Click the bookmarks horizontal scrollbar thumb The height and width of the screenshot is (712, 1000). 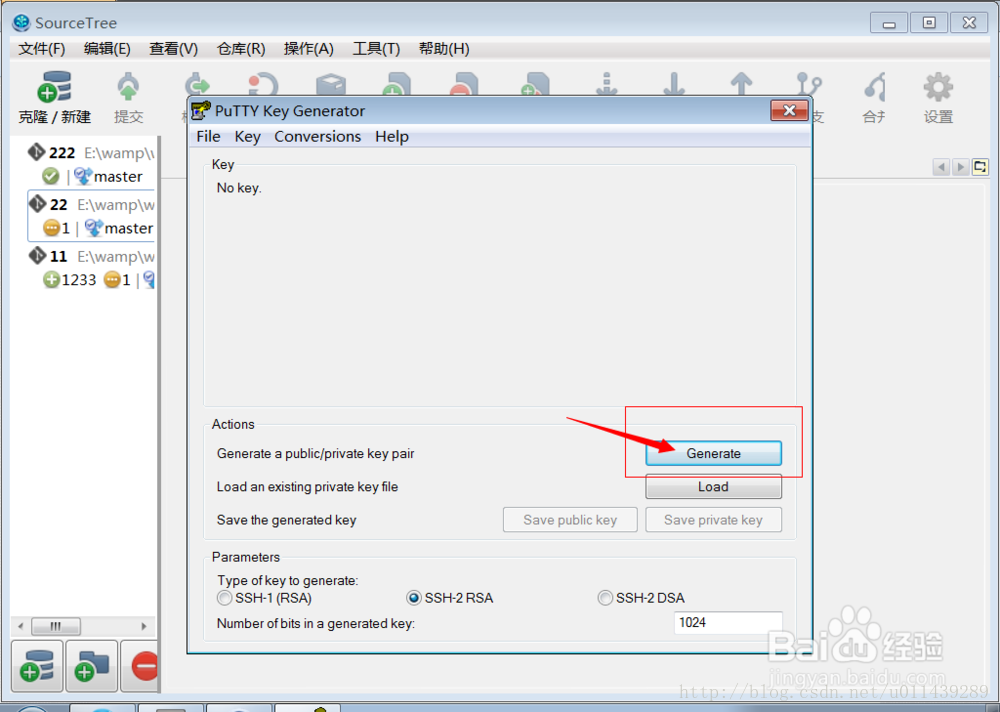click(x=56, y=626)
